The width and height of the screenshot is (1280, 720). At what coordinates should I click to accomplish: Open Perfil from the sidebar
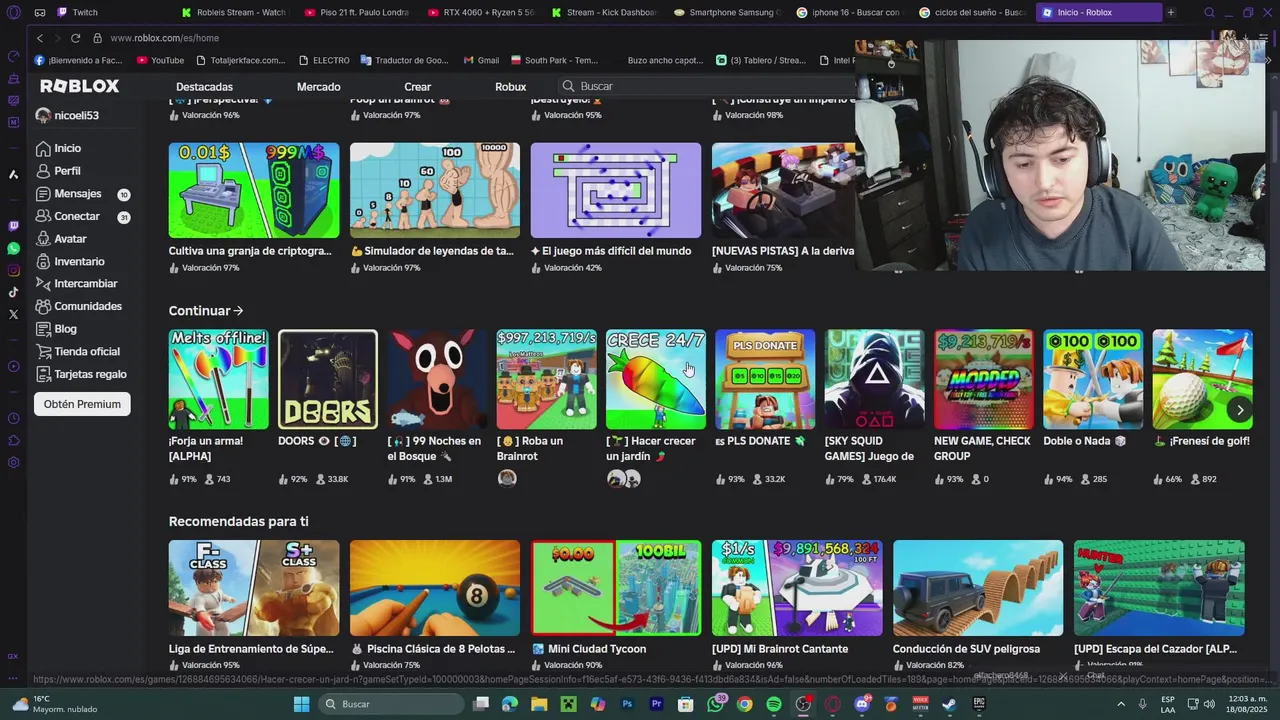coord(58,171)
